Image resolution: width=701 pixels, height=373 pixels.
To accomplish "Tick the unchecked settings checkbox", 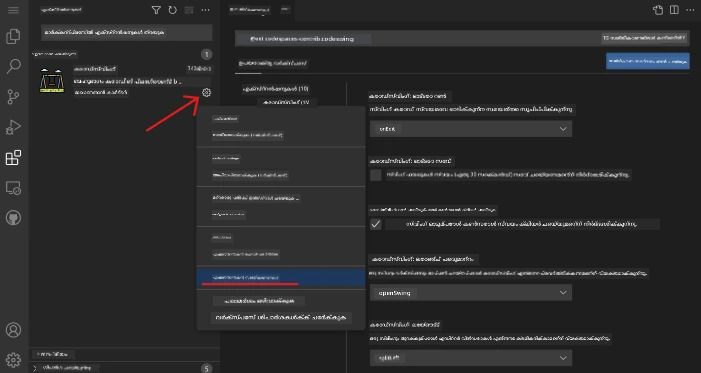I will point(376,175).
